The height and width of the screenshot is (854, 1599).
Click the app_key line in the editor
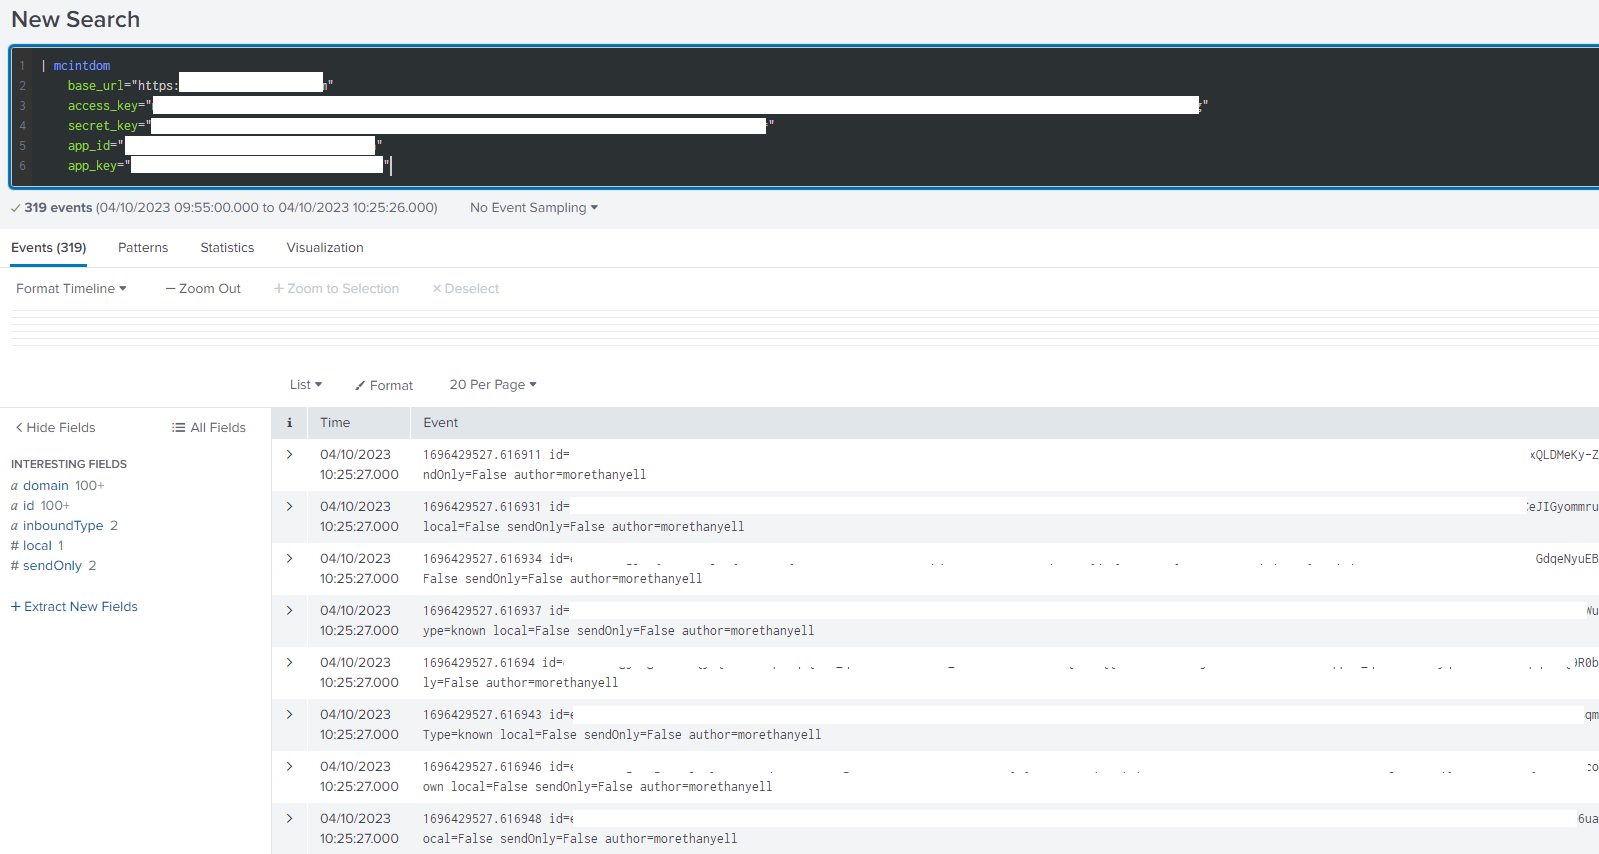click(x=230, y=165)
